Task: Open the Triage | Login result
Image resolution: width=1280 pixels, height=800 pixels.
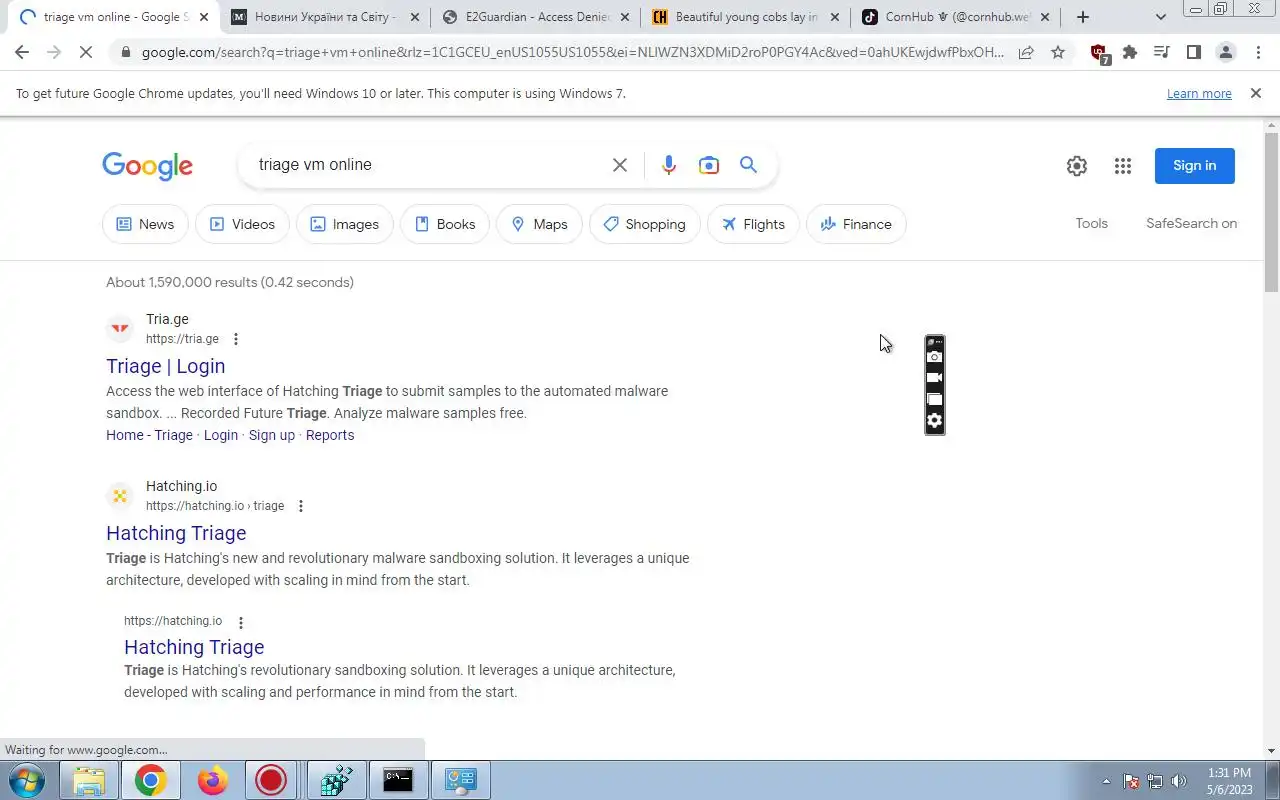Action: pos(166,366)
